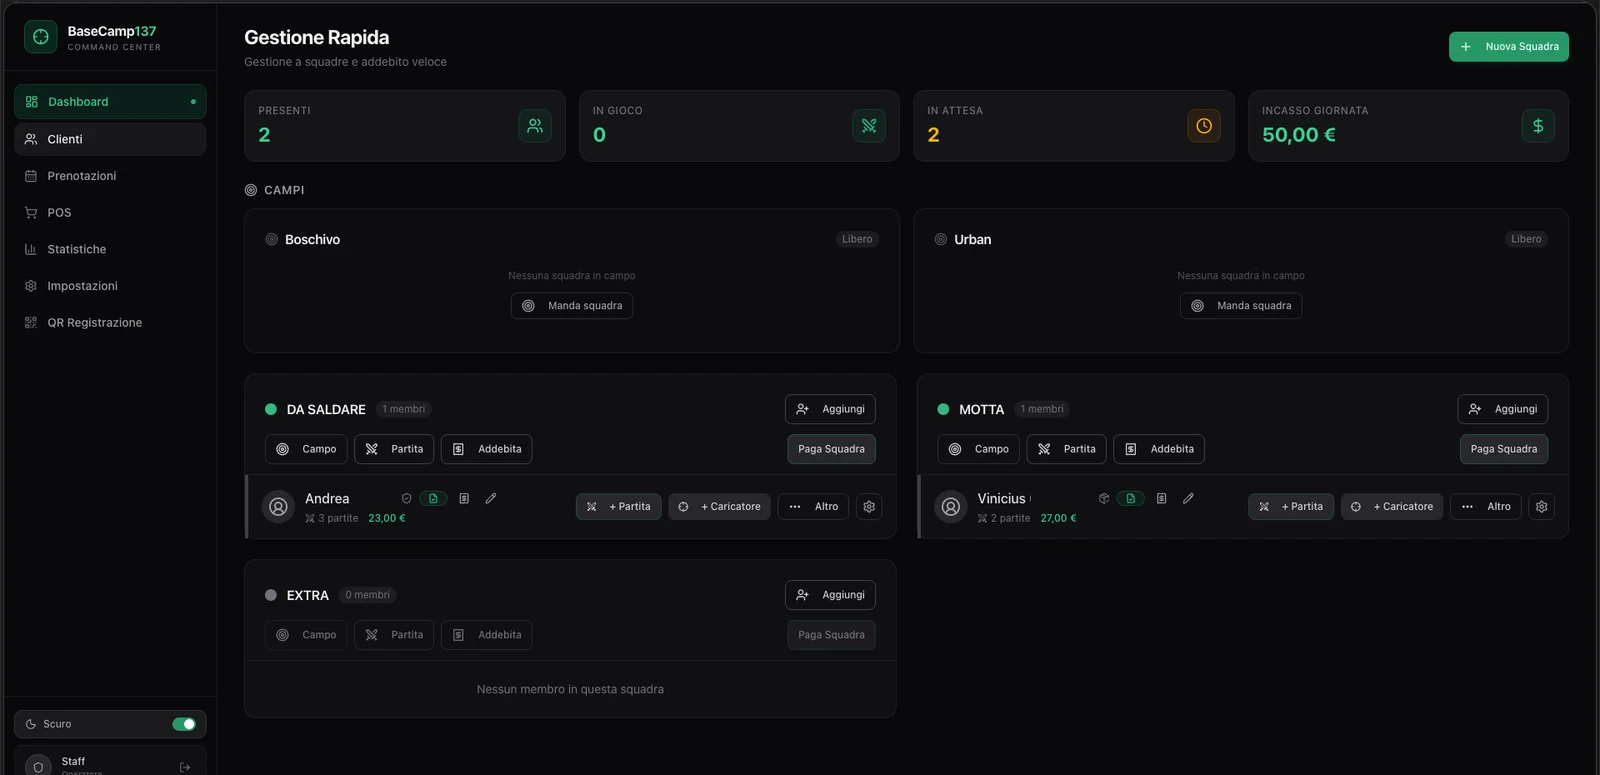Add a Partita for Andrea

point(619,507)
